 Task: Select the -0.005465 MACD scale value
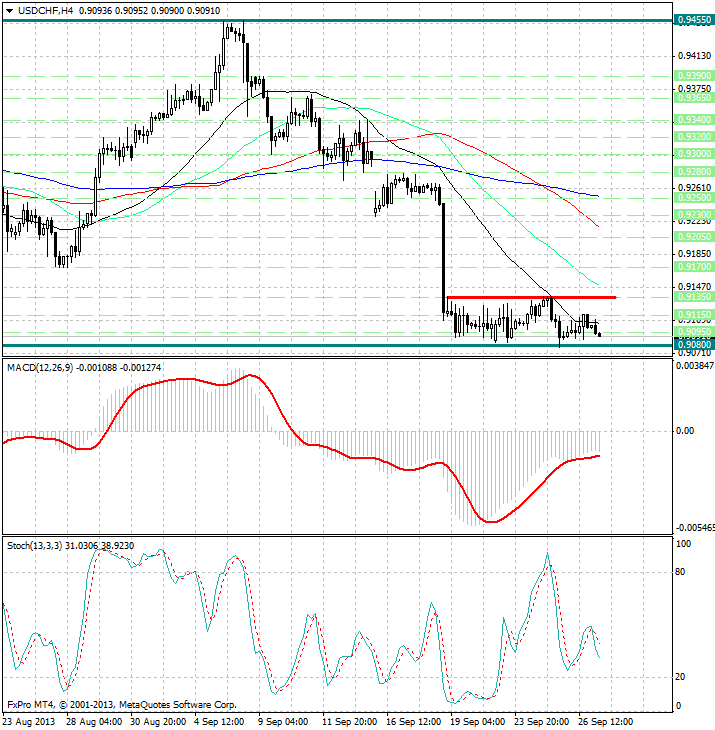click(x=695, y=528)
